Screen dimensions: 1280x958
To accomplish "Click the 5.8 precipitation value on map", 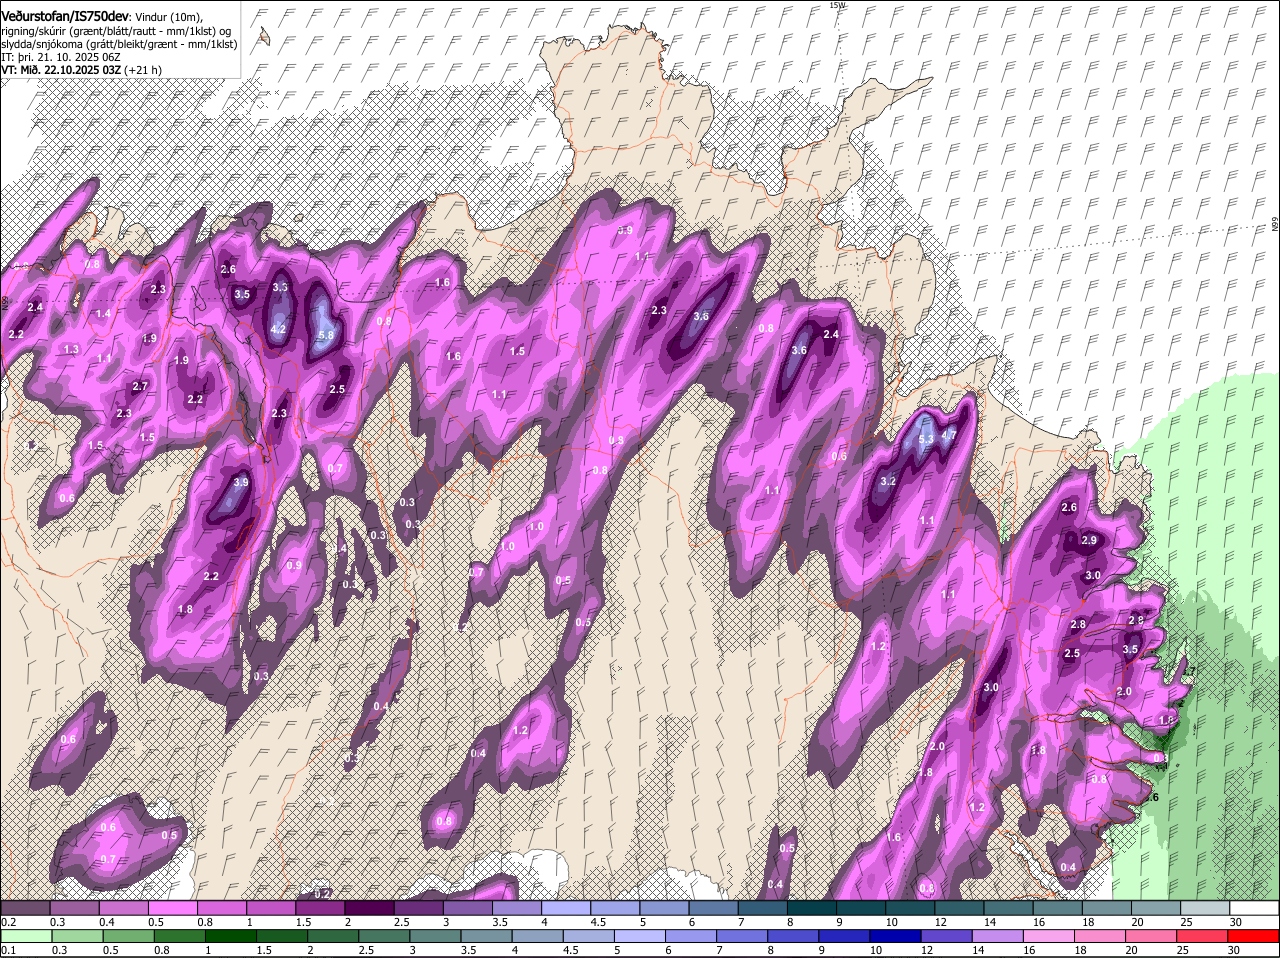I will click(325, 335).
